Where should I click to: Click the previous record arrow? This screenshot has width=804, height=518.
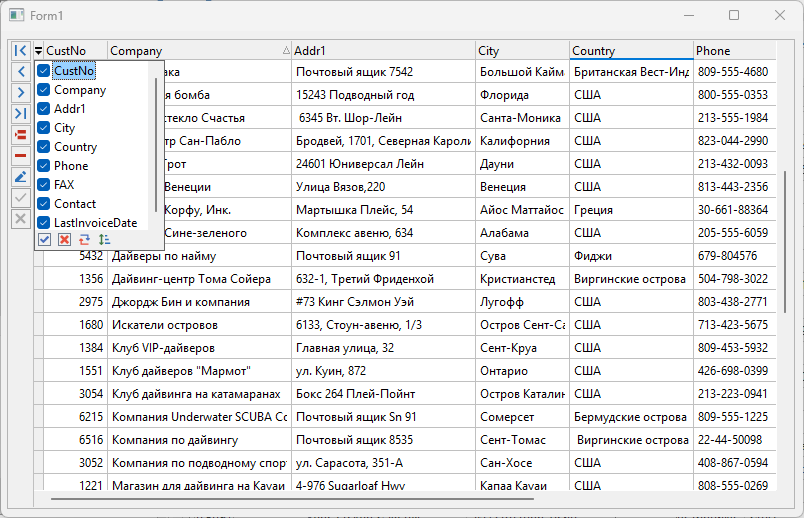click(20, 71)
